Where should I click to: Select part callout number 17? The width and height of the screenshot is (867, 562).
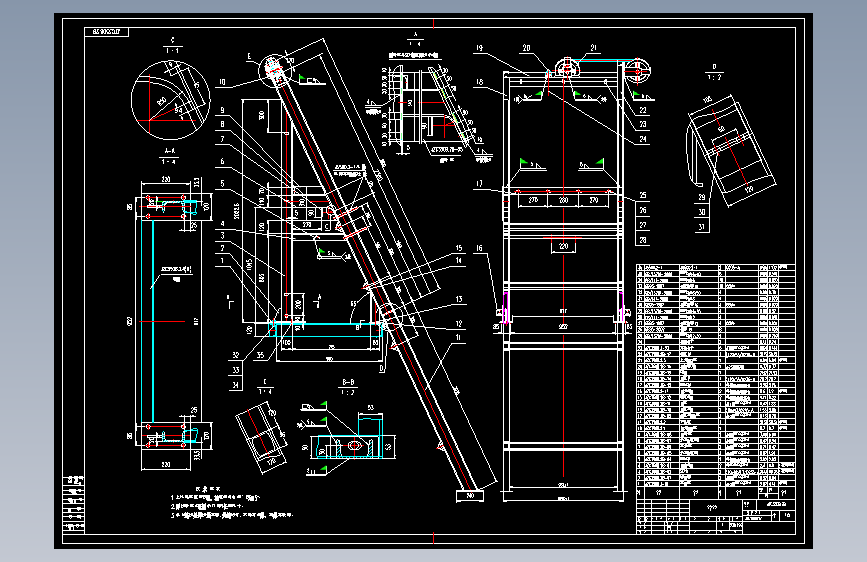coord(479,184)
